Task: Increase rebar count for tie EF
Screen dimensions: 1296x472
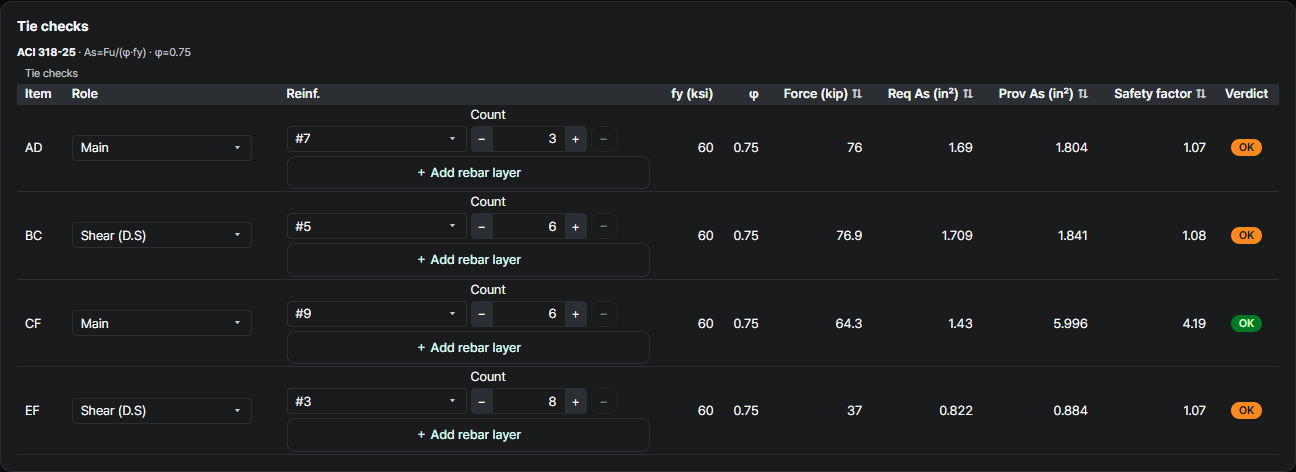Action: [x=575, y=402]
